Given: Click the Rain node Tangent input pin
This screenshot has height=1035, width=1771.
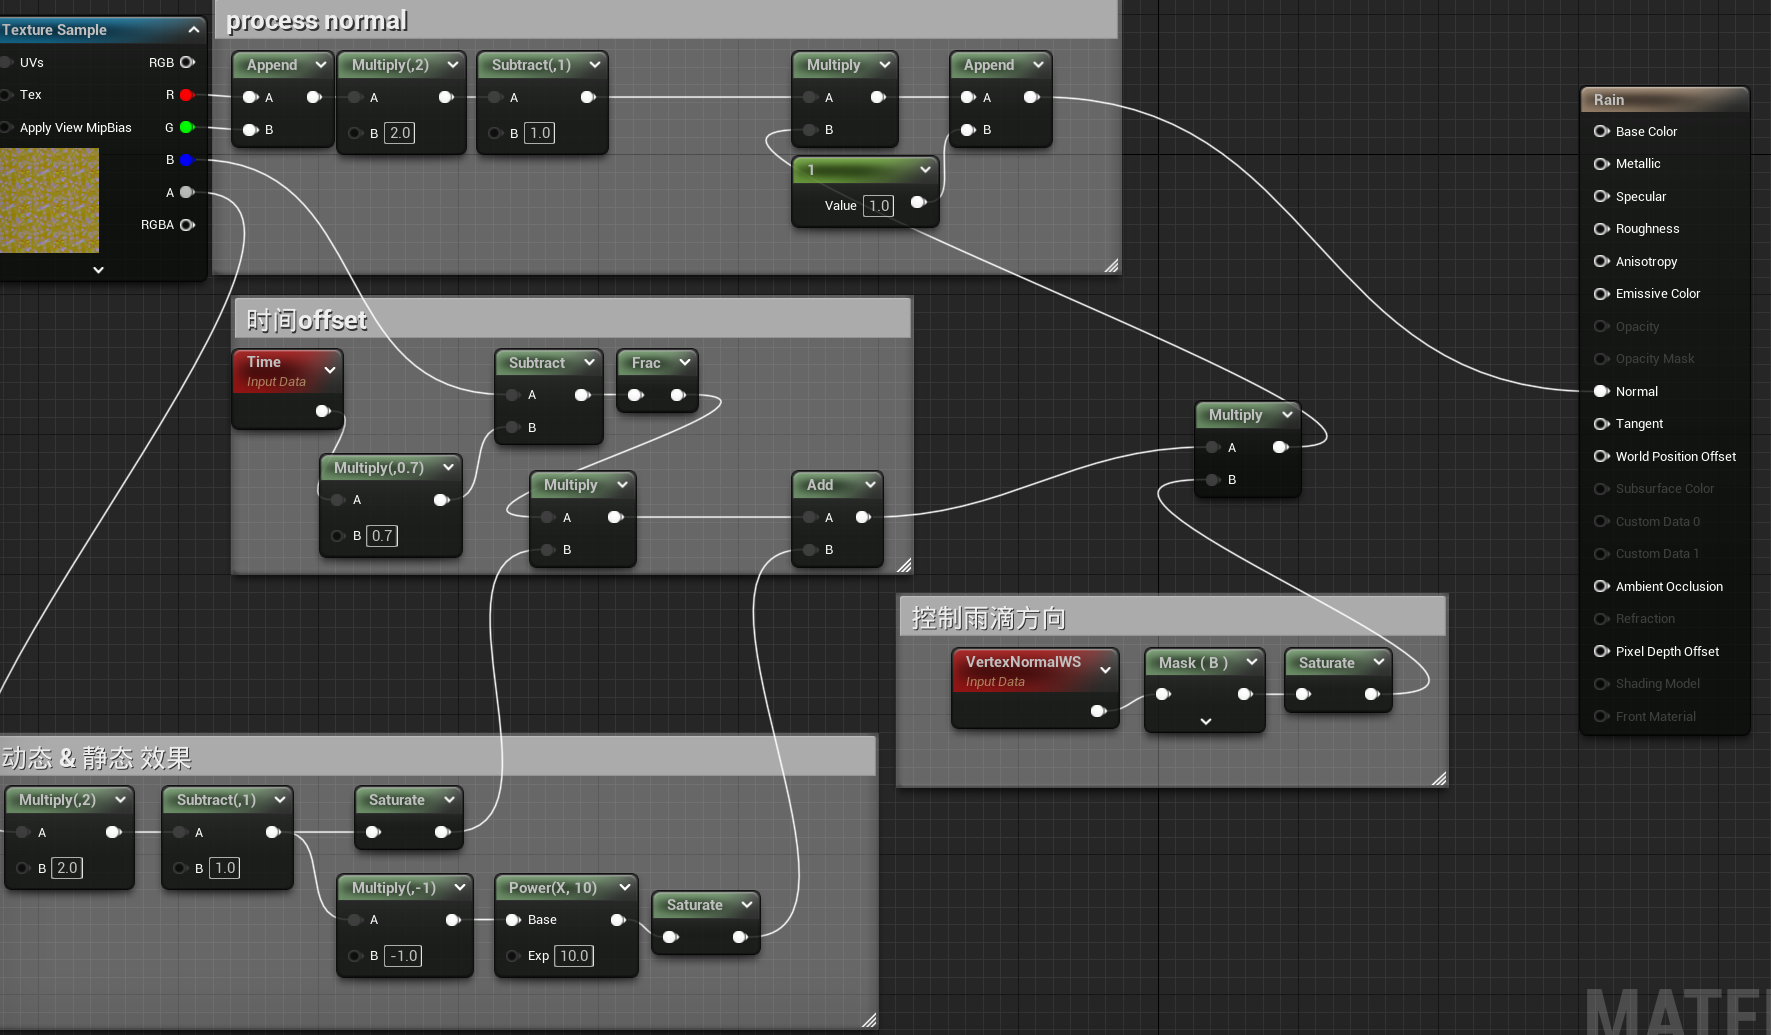Looking at the screenshot, I should [x=1601, y=424].
